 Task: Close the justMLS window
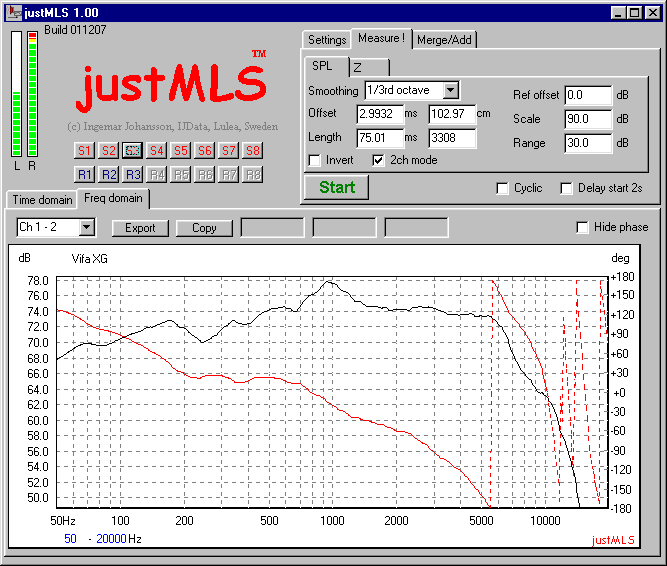652,13
